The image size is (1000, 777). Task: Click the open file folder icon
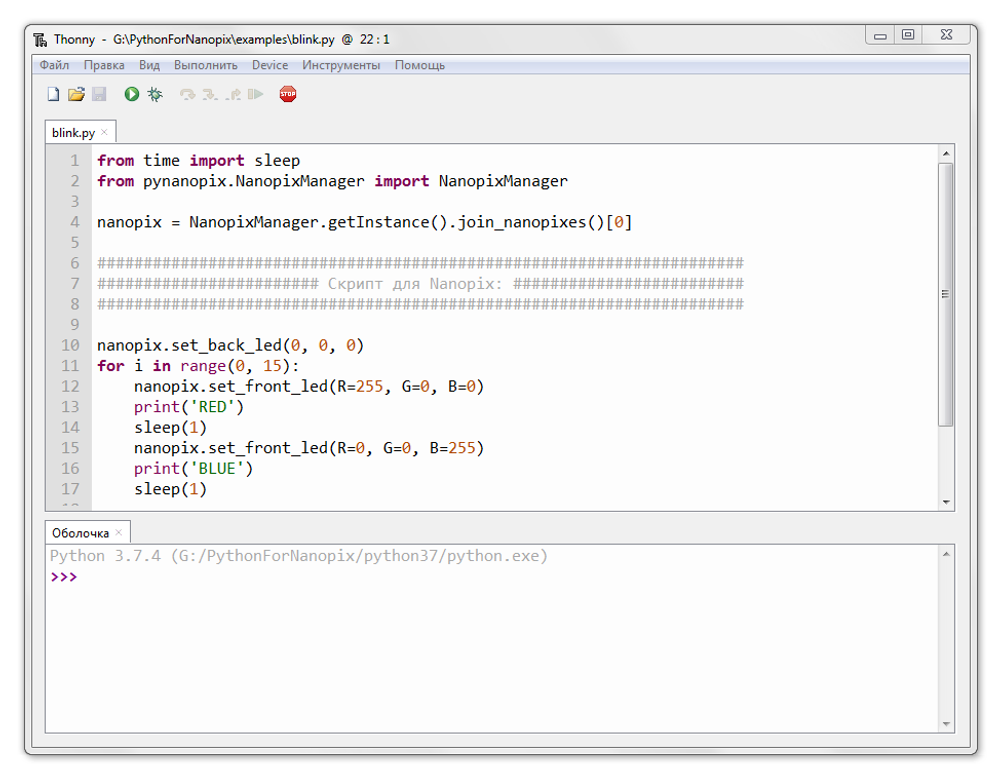tap(76, 94)
